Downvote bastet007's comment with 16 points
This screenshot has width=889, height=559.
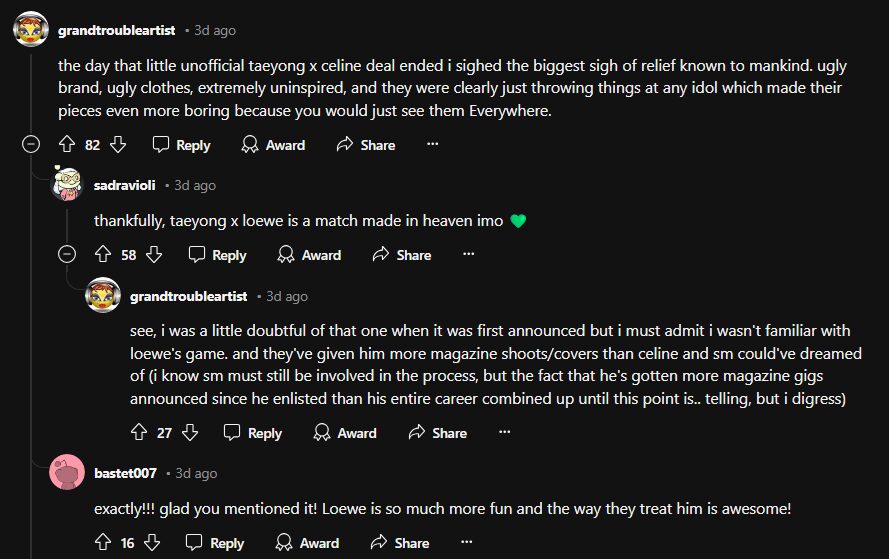click(x=152, y=543)
